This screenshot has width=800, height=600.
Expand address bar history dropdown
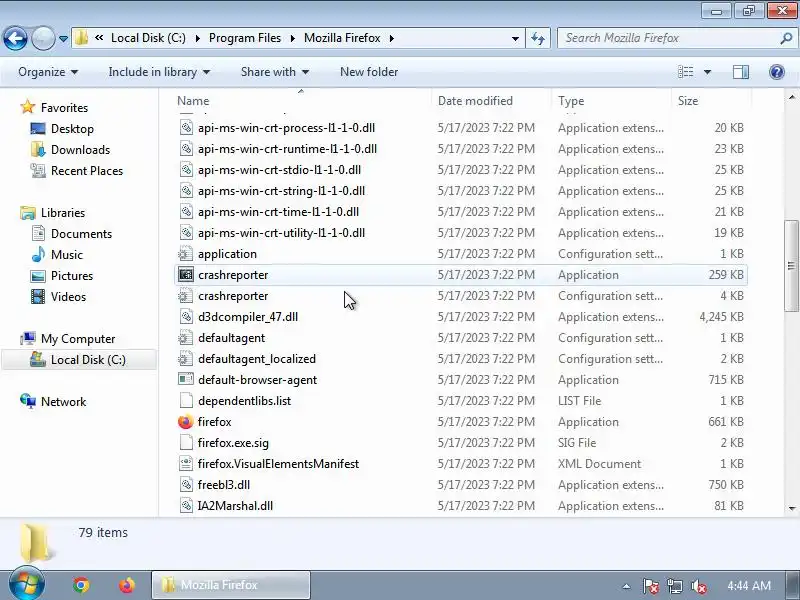coord(515,38)
